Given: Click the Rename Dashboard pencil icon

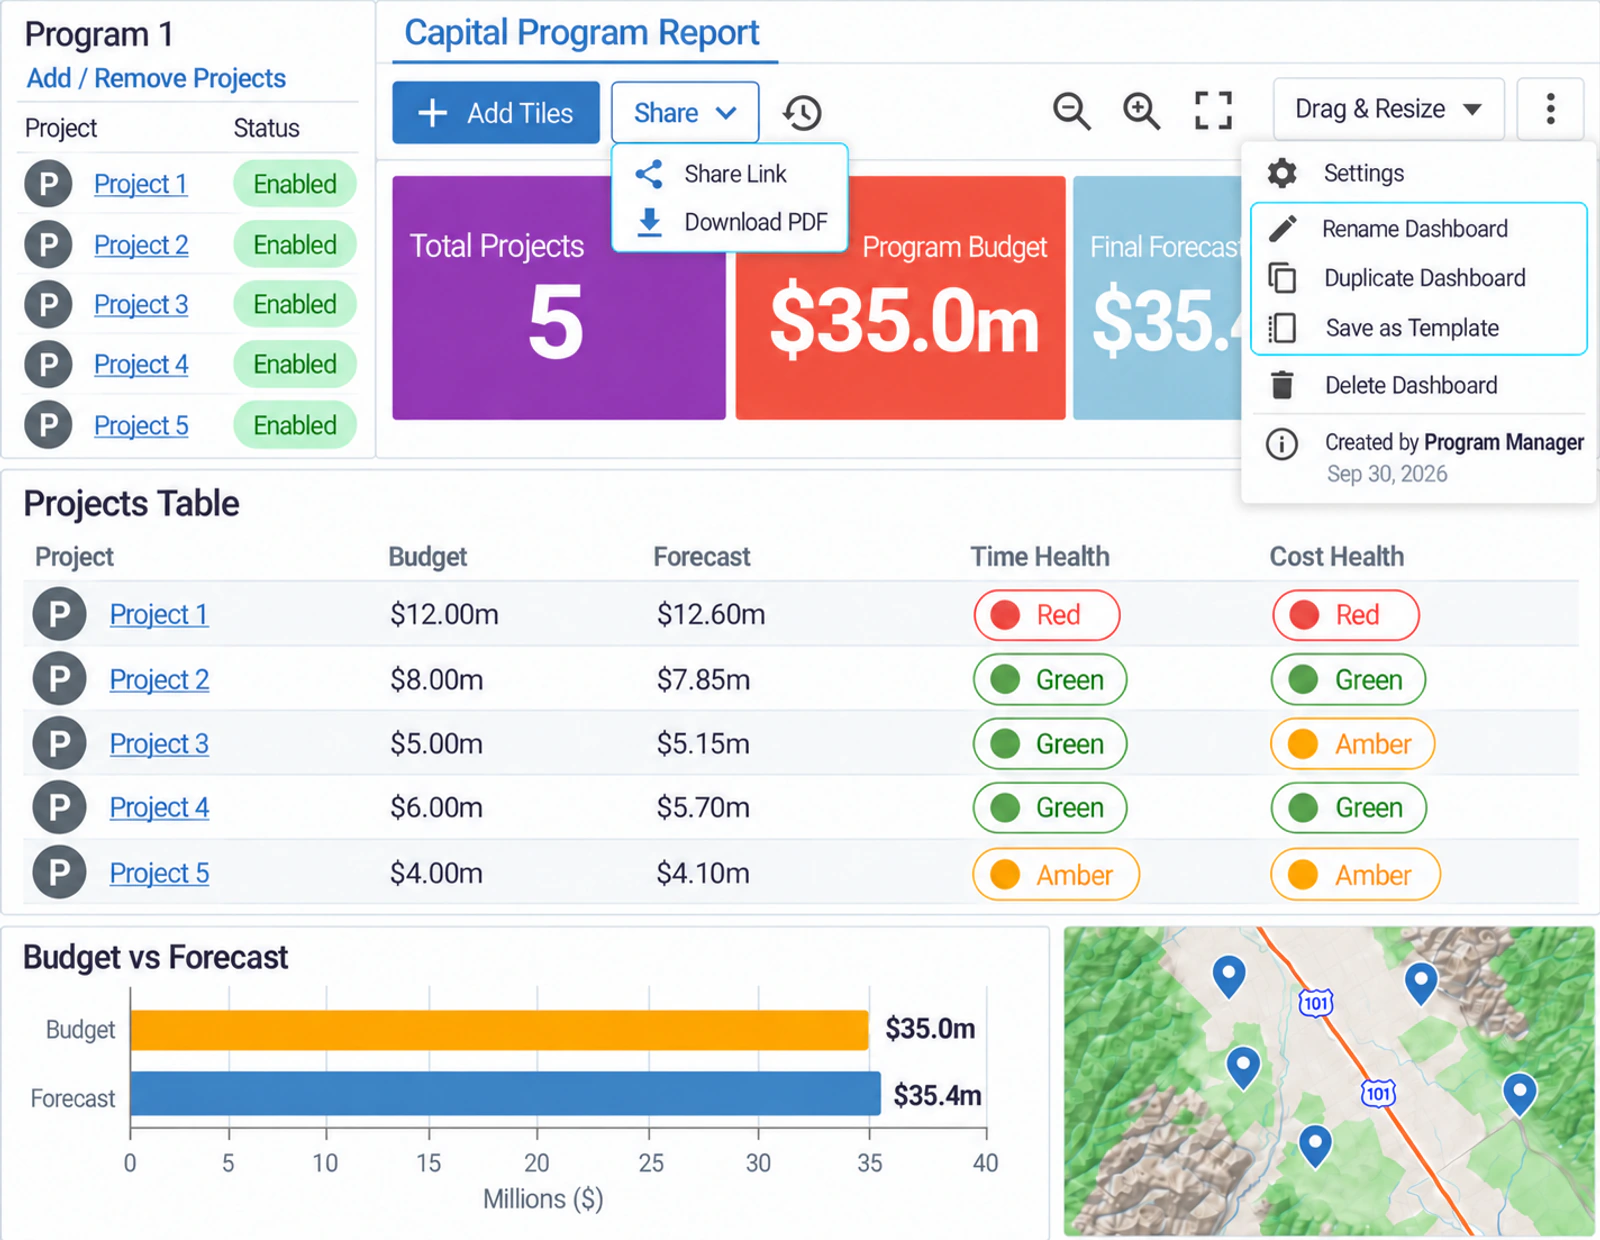Looking at the screenshot, I should click(1283, 229).
